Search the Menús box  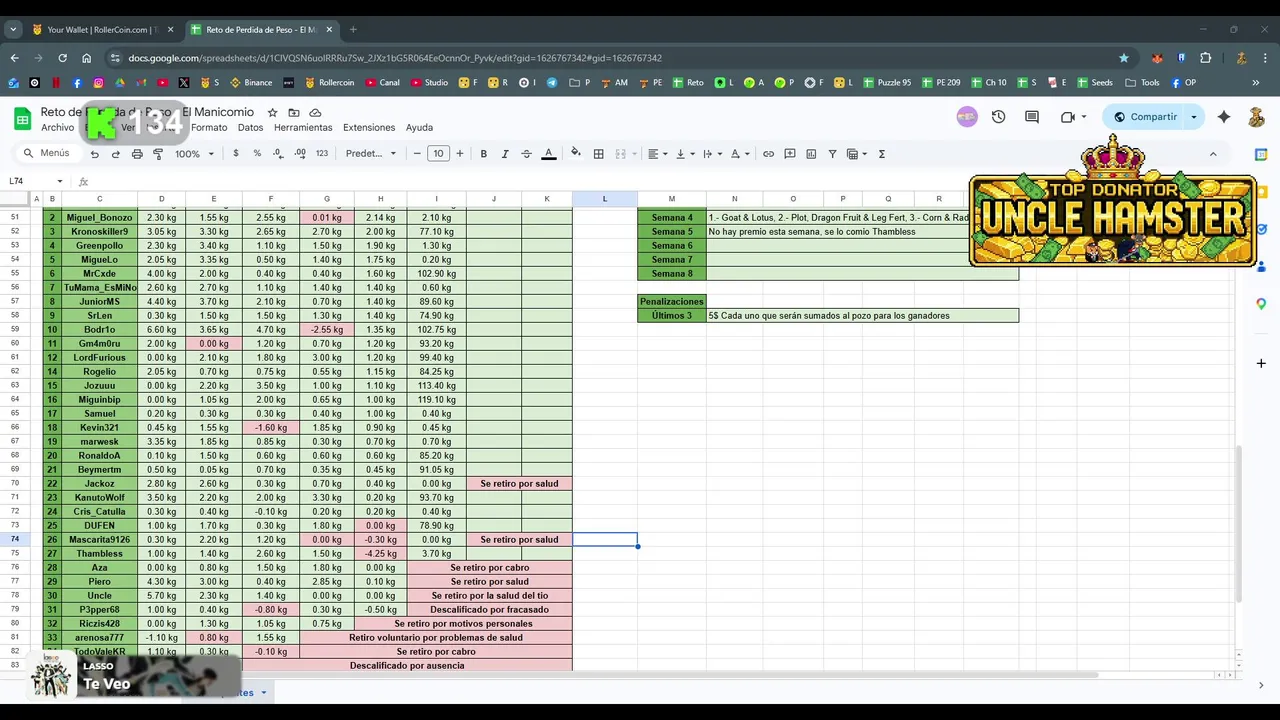click(46, 154)
